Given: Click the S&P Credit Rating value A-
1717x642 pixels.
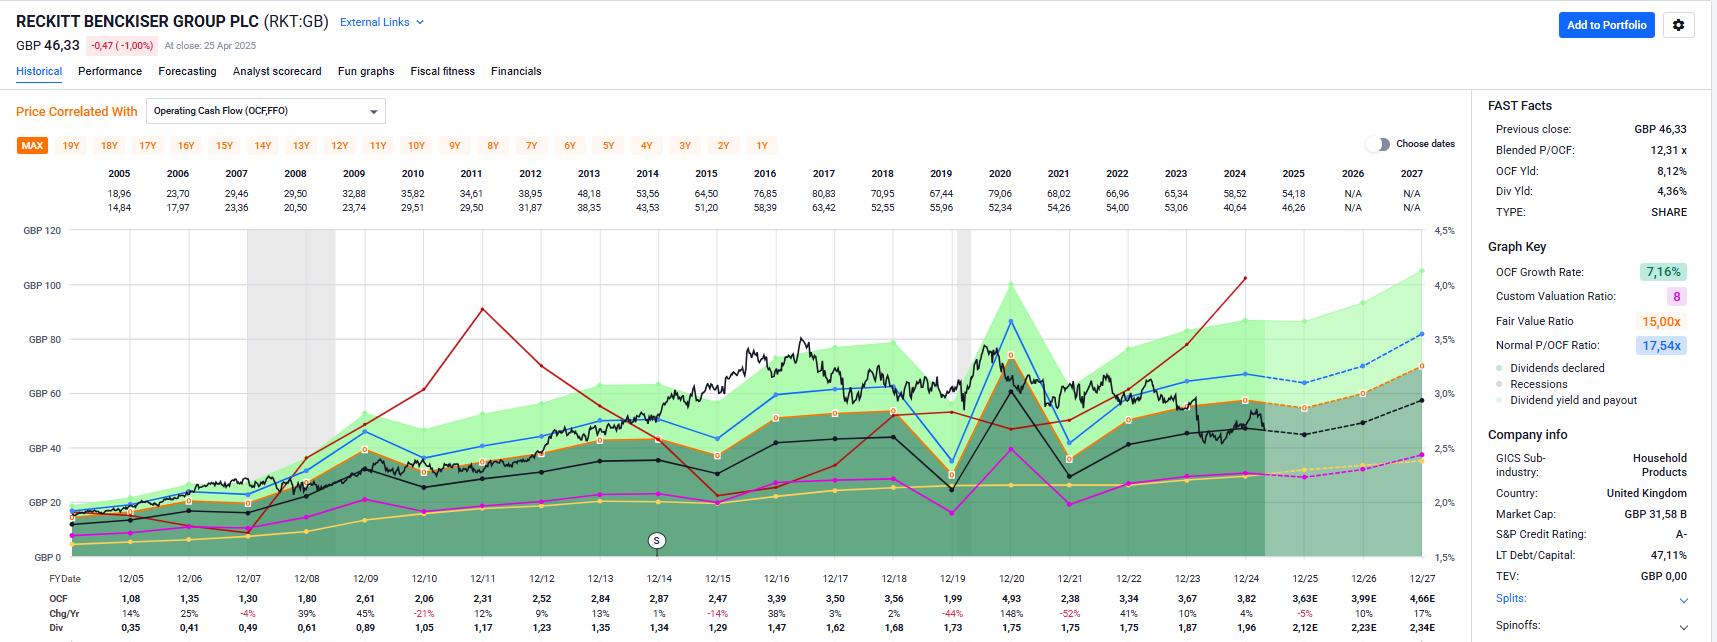Looking at the screenshot, I should (x=1681, y=535).
